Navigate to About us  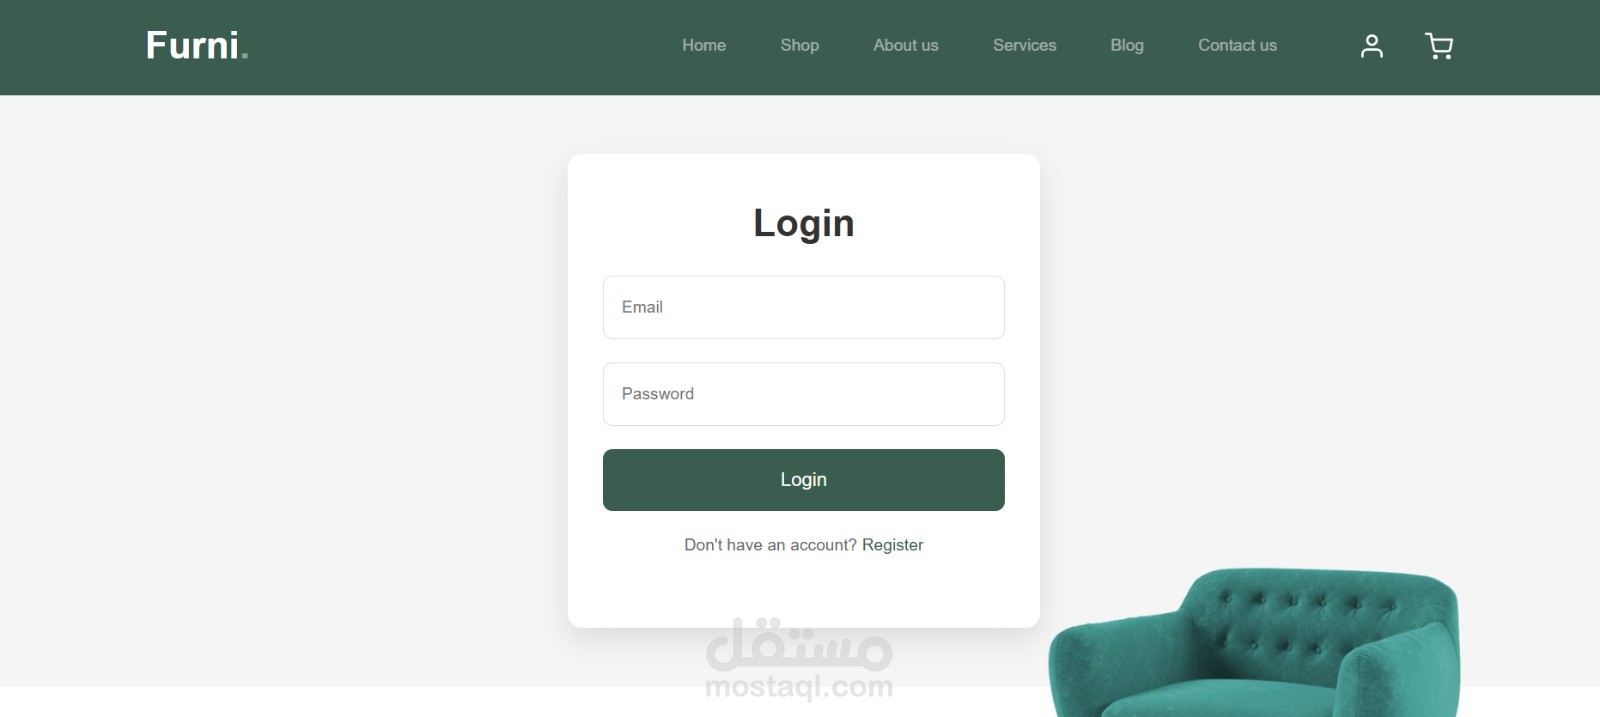point(906,45)
